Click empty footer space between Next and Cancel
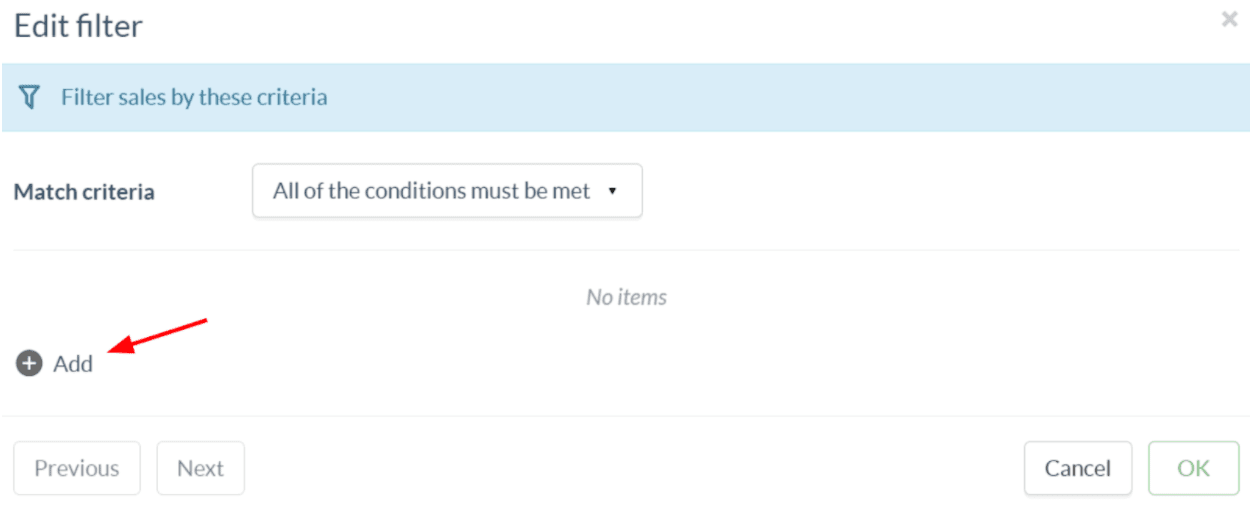 point(630,468)
